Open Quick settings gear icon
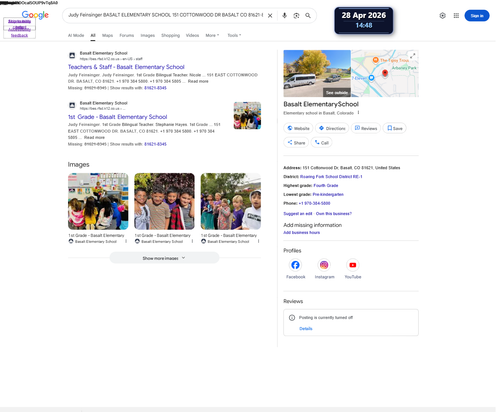500x412 pixels. (442, 16)
